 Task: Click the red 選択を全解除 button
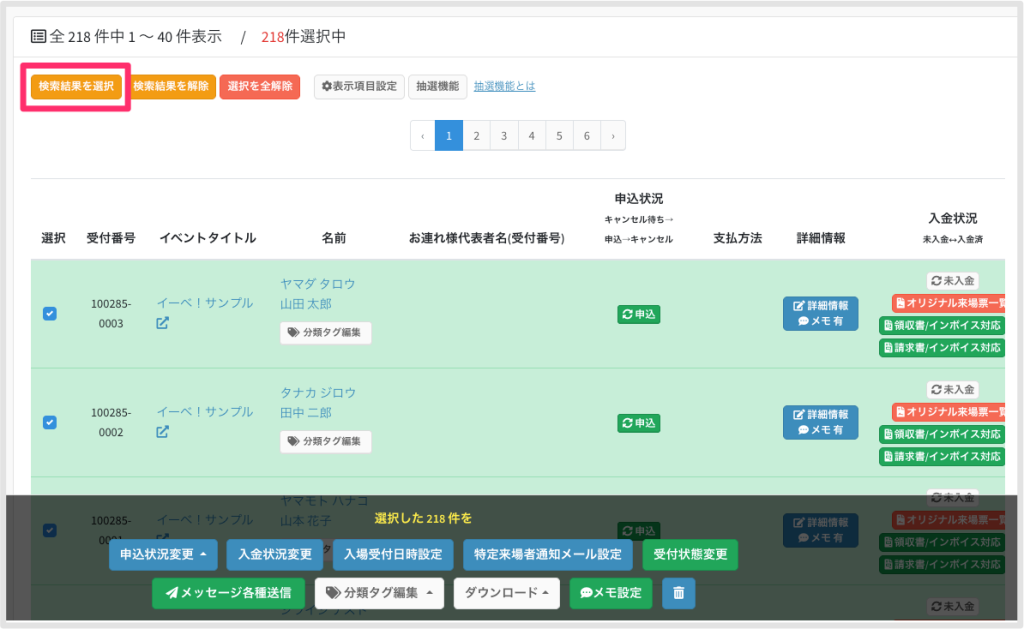tap(260, 86)
